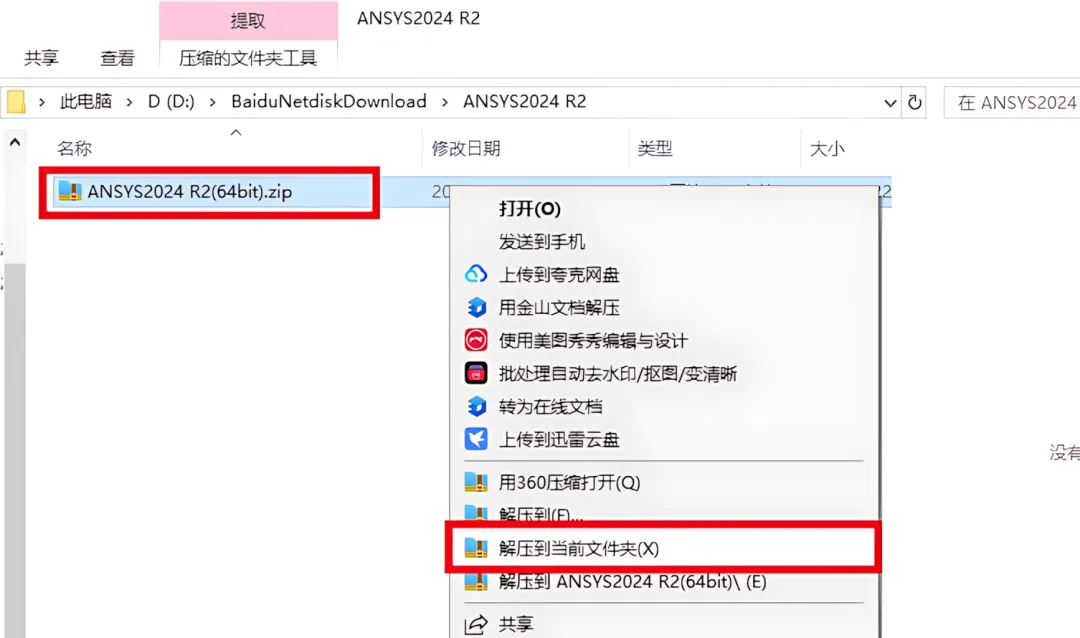Click the Kingsoft Docs extract icon
1080x638 pixels.
[x=476, y=307]
